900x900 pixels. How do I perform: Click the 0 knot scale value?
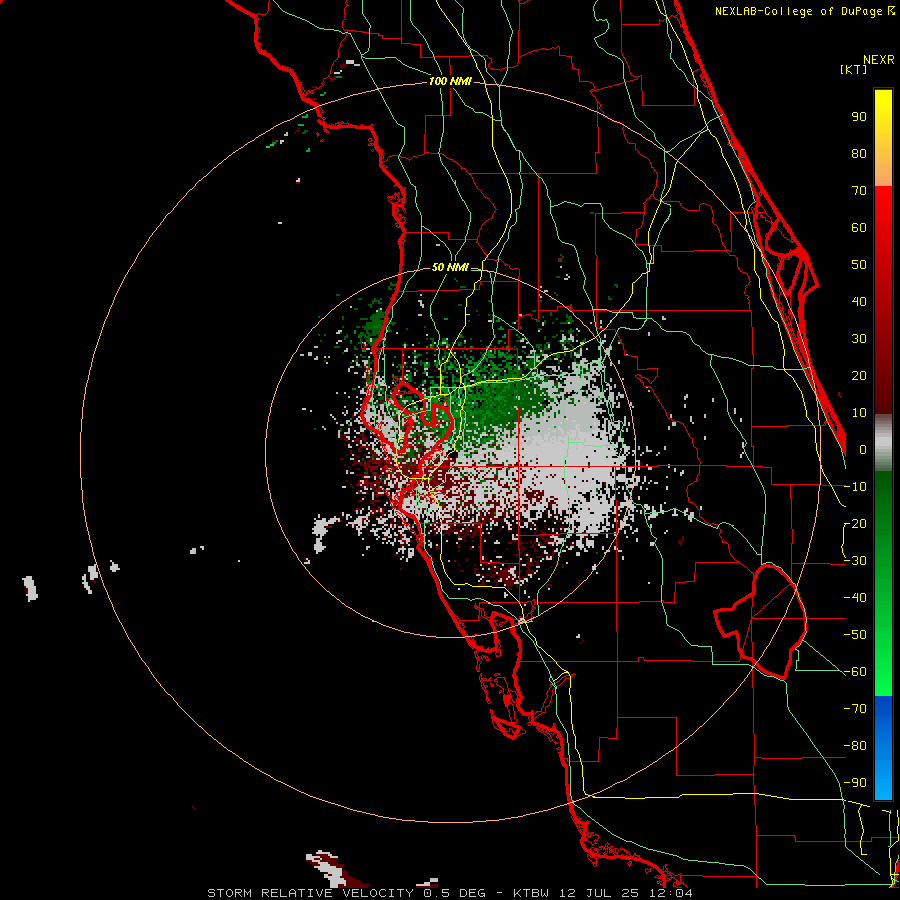(863, 450)
